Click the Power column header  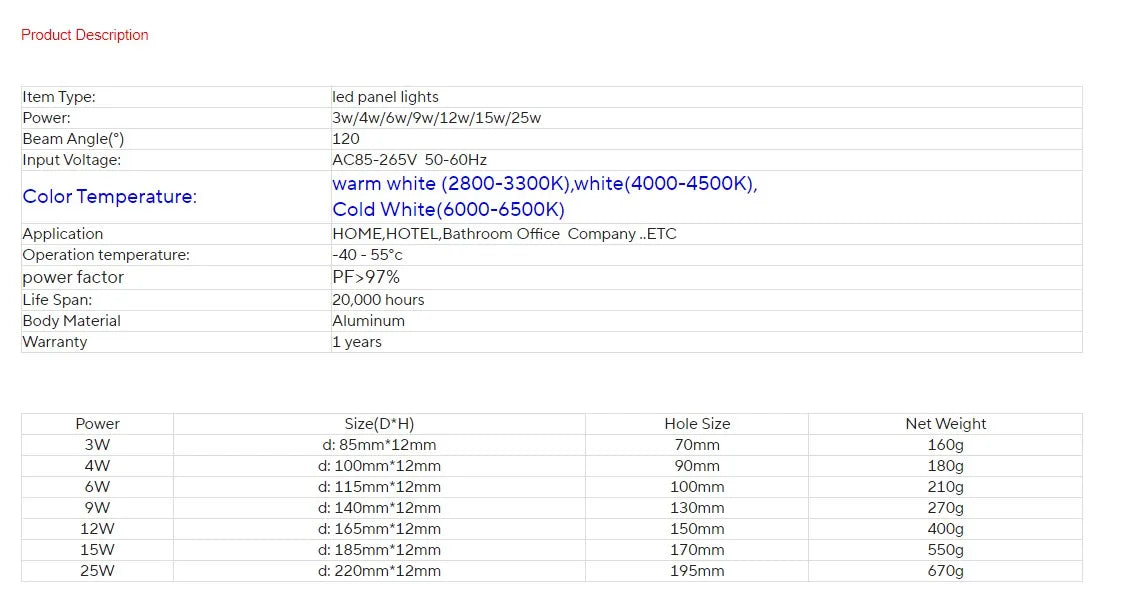(96, 423)
